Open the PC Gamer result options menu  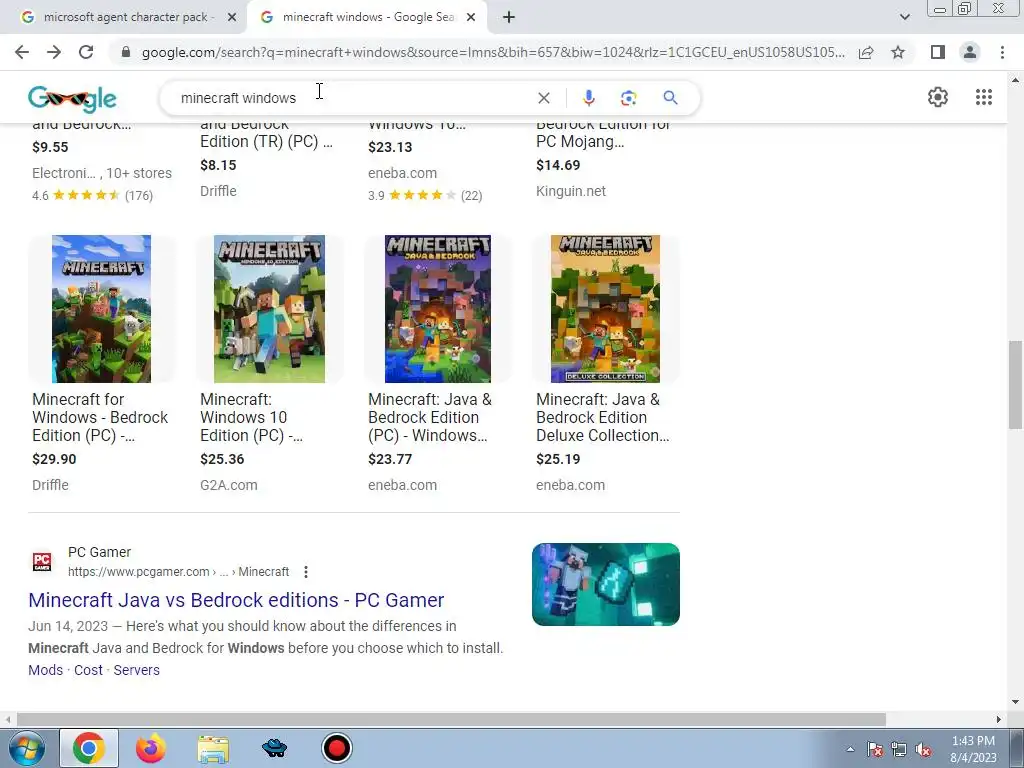pos(306,572)
